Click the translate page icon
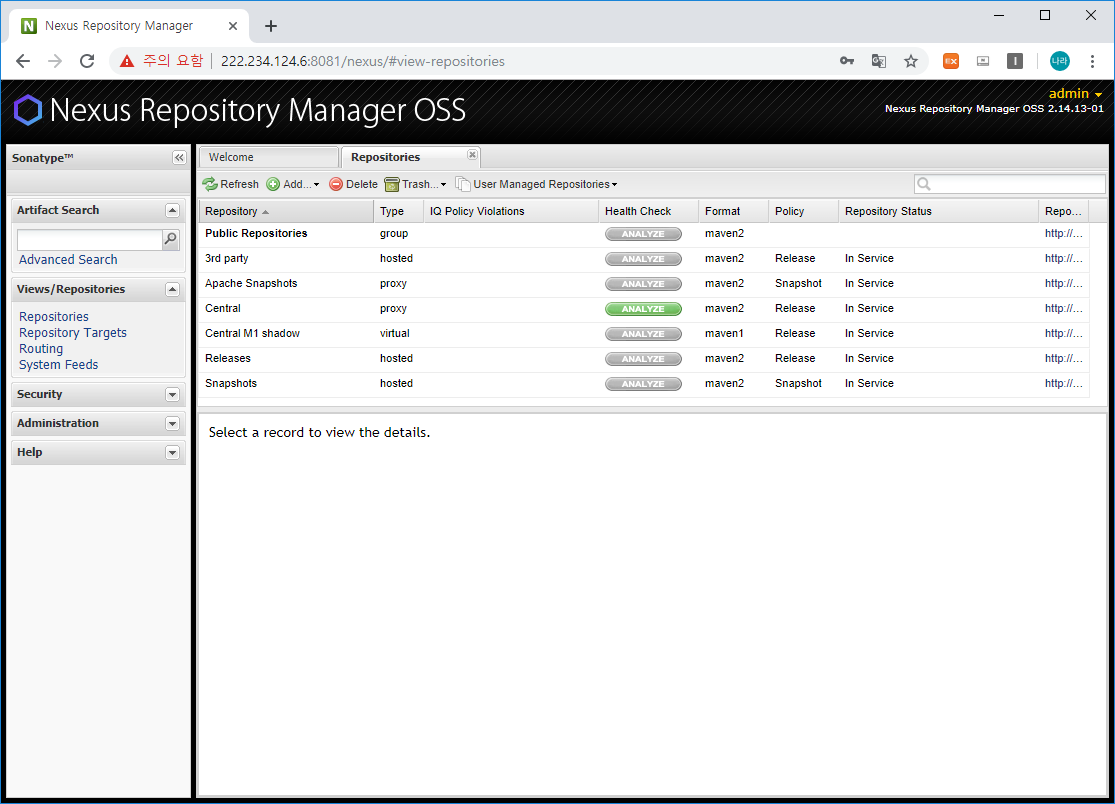 pos(879,61)
